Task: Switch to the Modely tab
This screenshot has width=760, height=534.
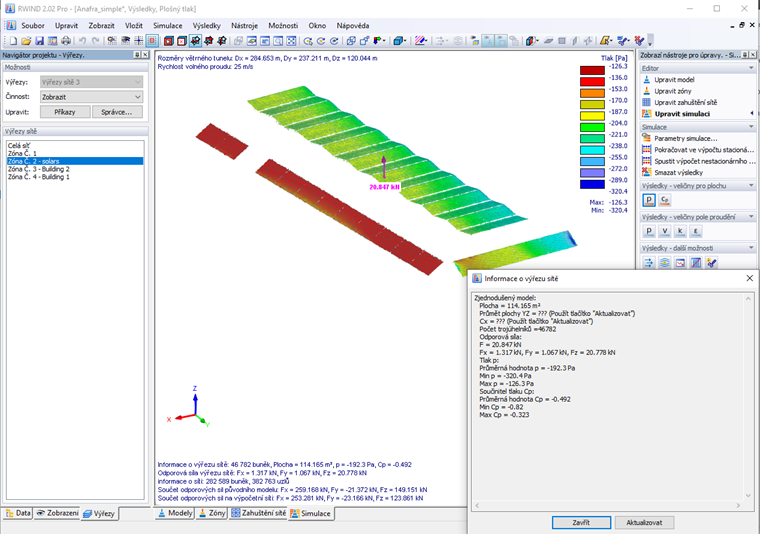Action: pyautogui.click(x=174, y=513)
